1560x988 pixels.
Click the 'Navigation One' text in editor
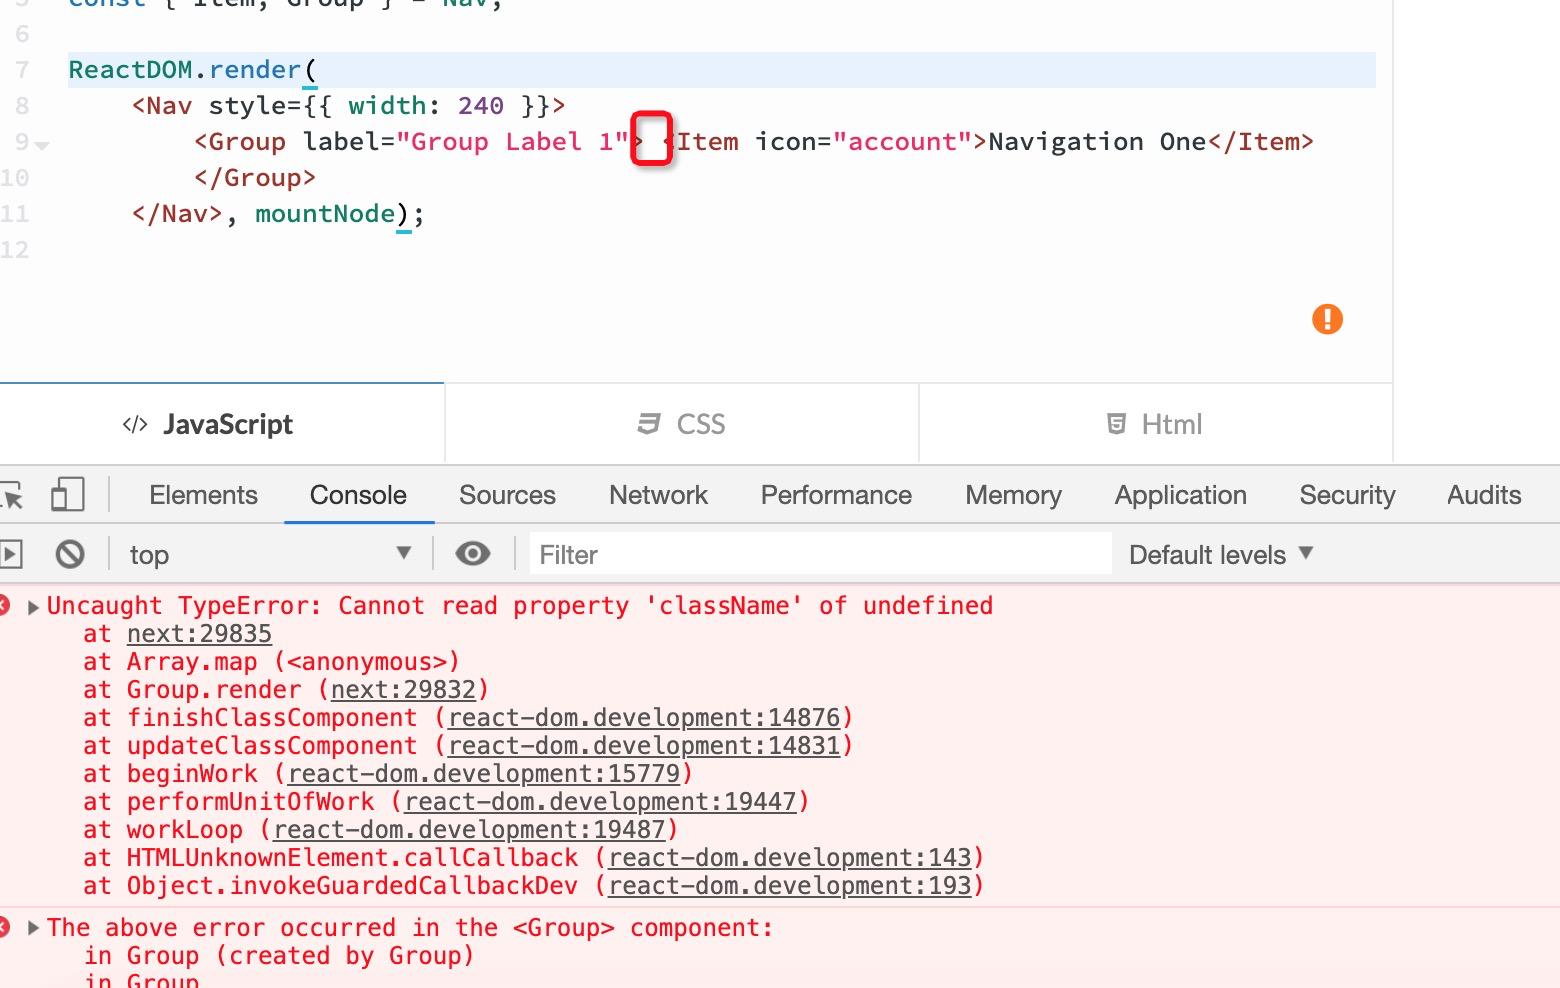click(1097, 142)
